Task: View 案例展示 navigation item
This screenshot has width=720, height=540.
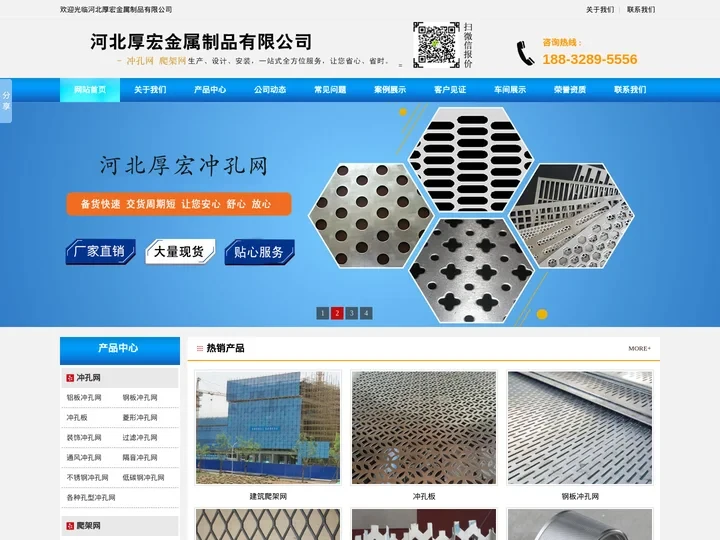Action: (x=390, y=90)
